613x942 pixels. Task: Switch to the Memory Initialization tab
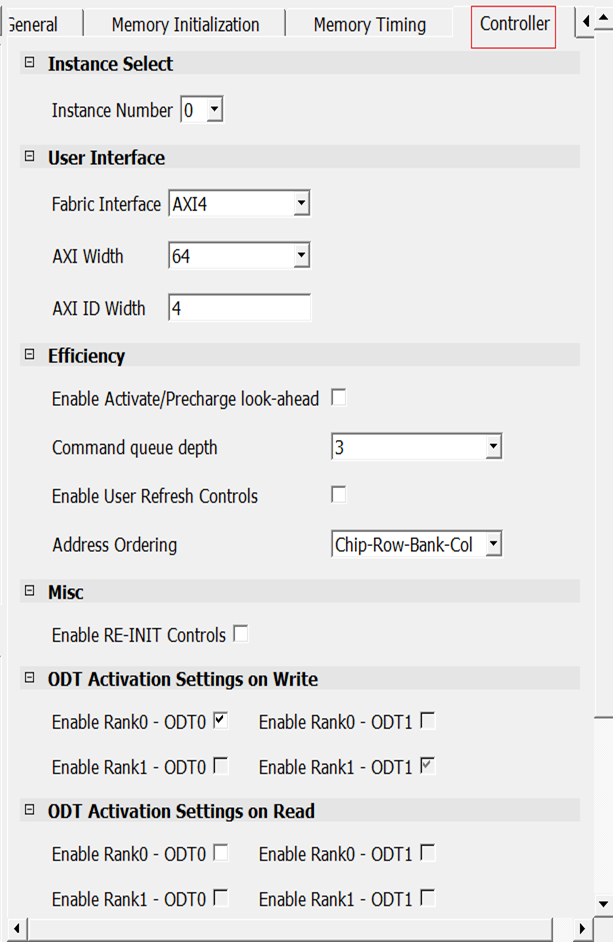point(185,25)
